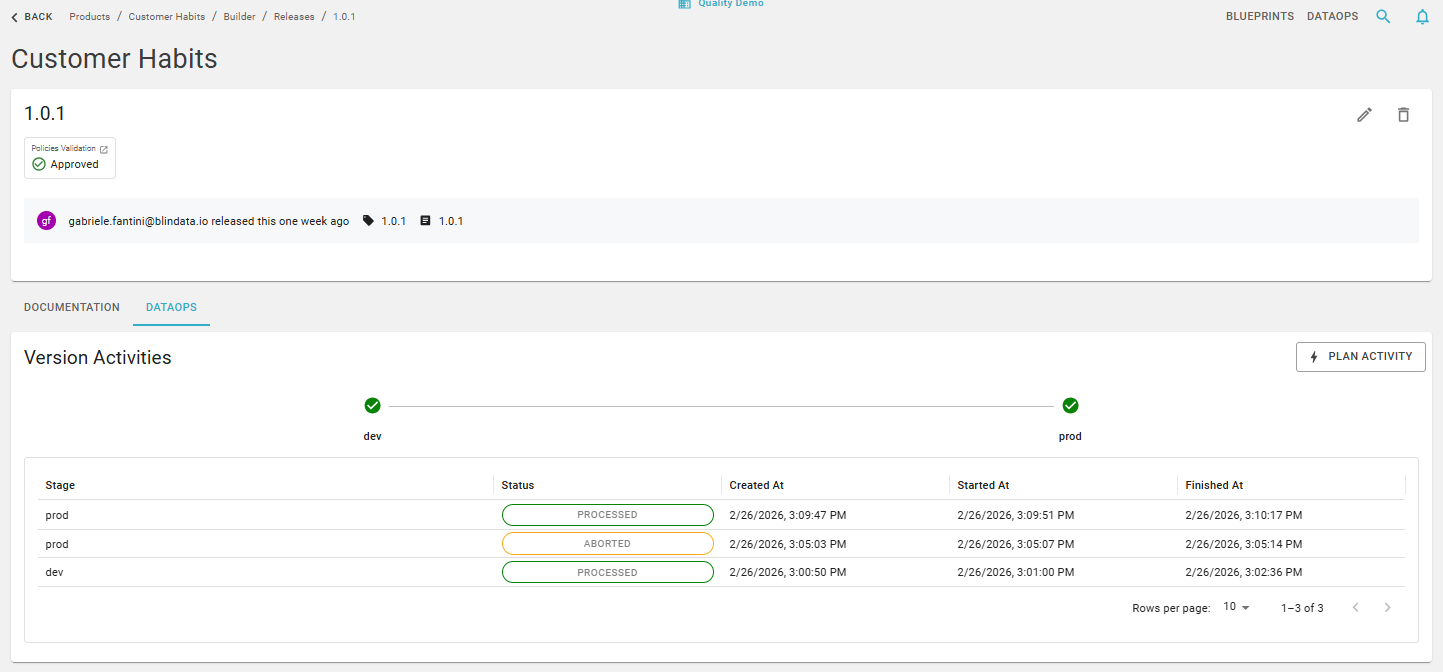1443x672 pixels.
Task: View notifications via the bell icon
Action: [x=1422, y=16]
